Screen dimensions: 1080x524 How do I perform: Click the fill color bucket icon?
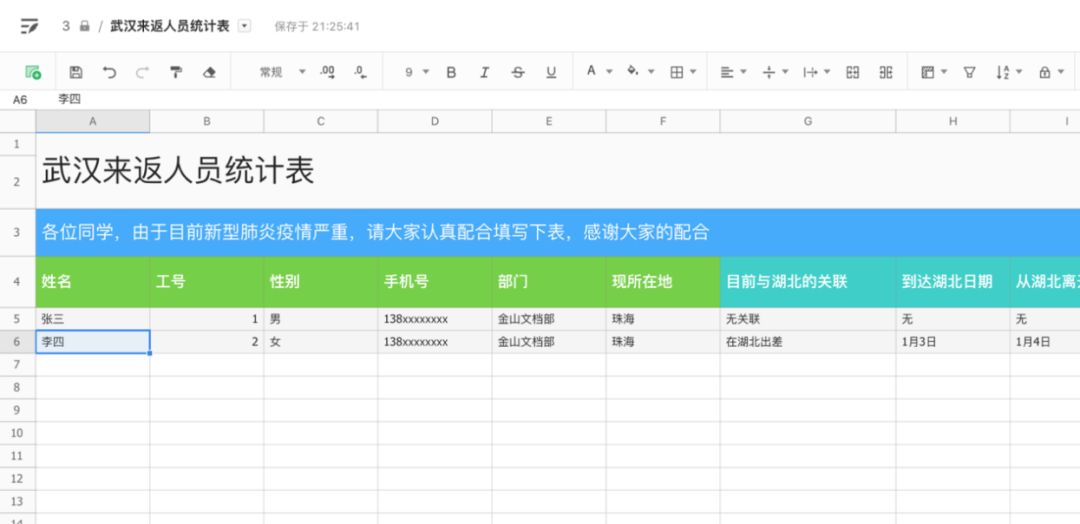632,72
